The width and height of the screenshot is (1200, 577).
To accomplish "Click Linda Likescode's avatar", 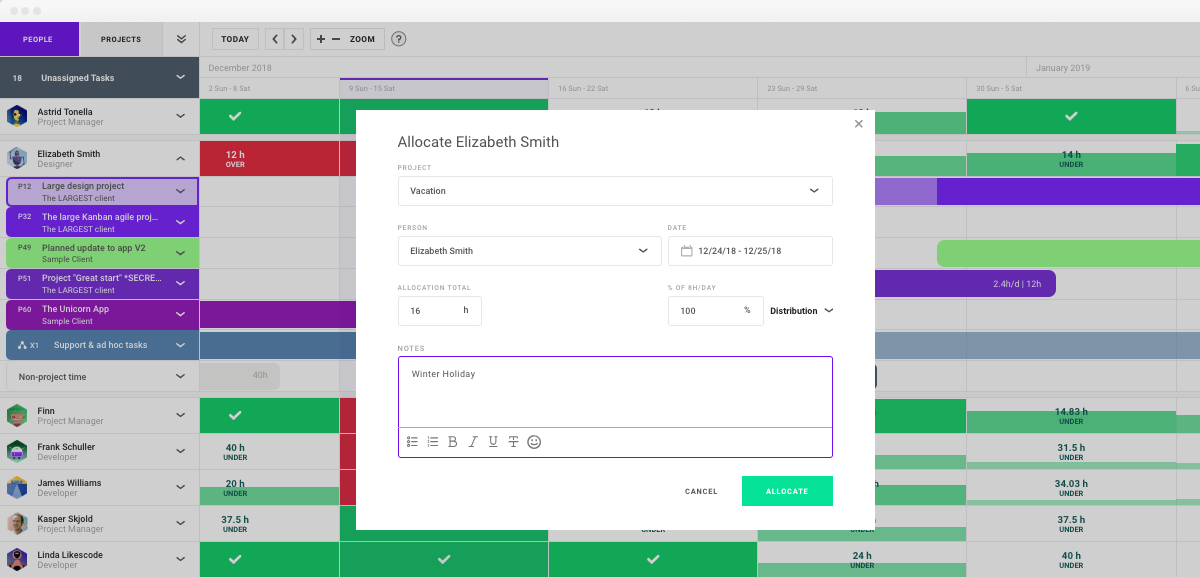I will 17,560.
